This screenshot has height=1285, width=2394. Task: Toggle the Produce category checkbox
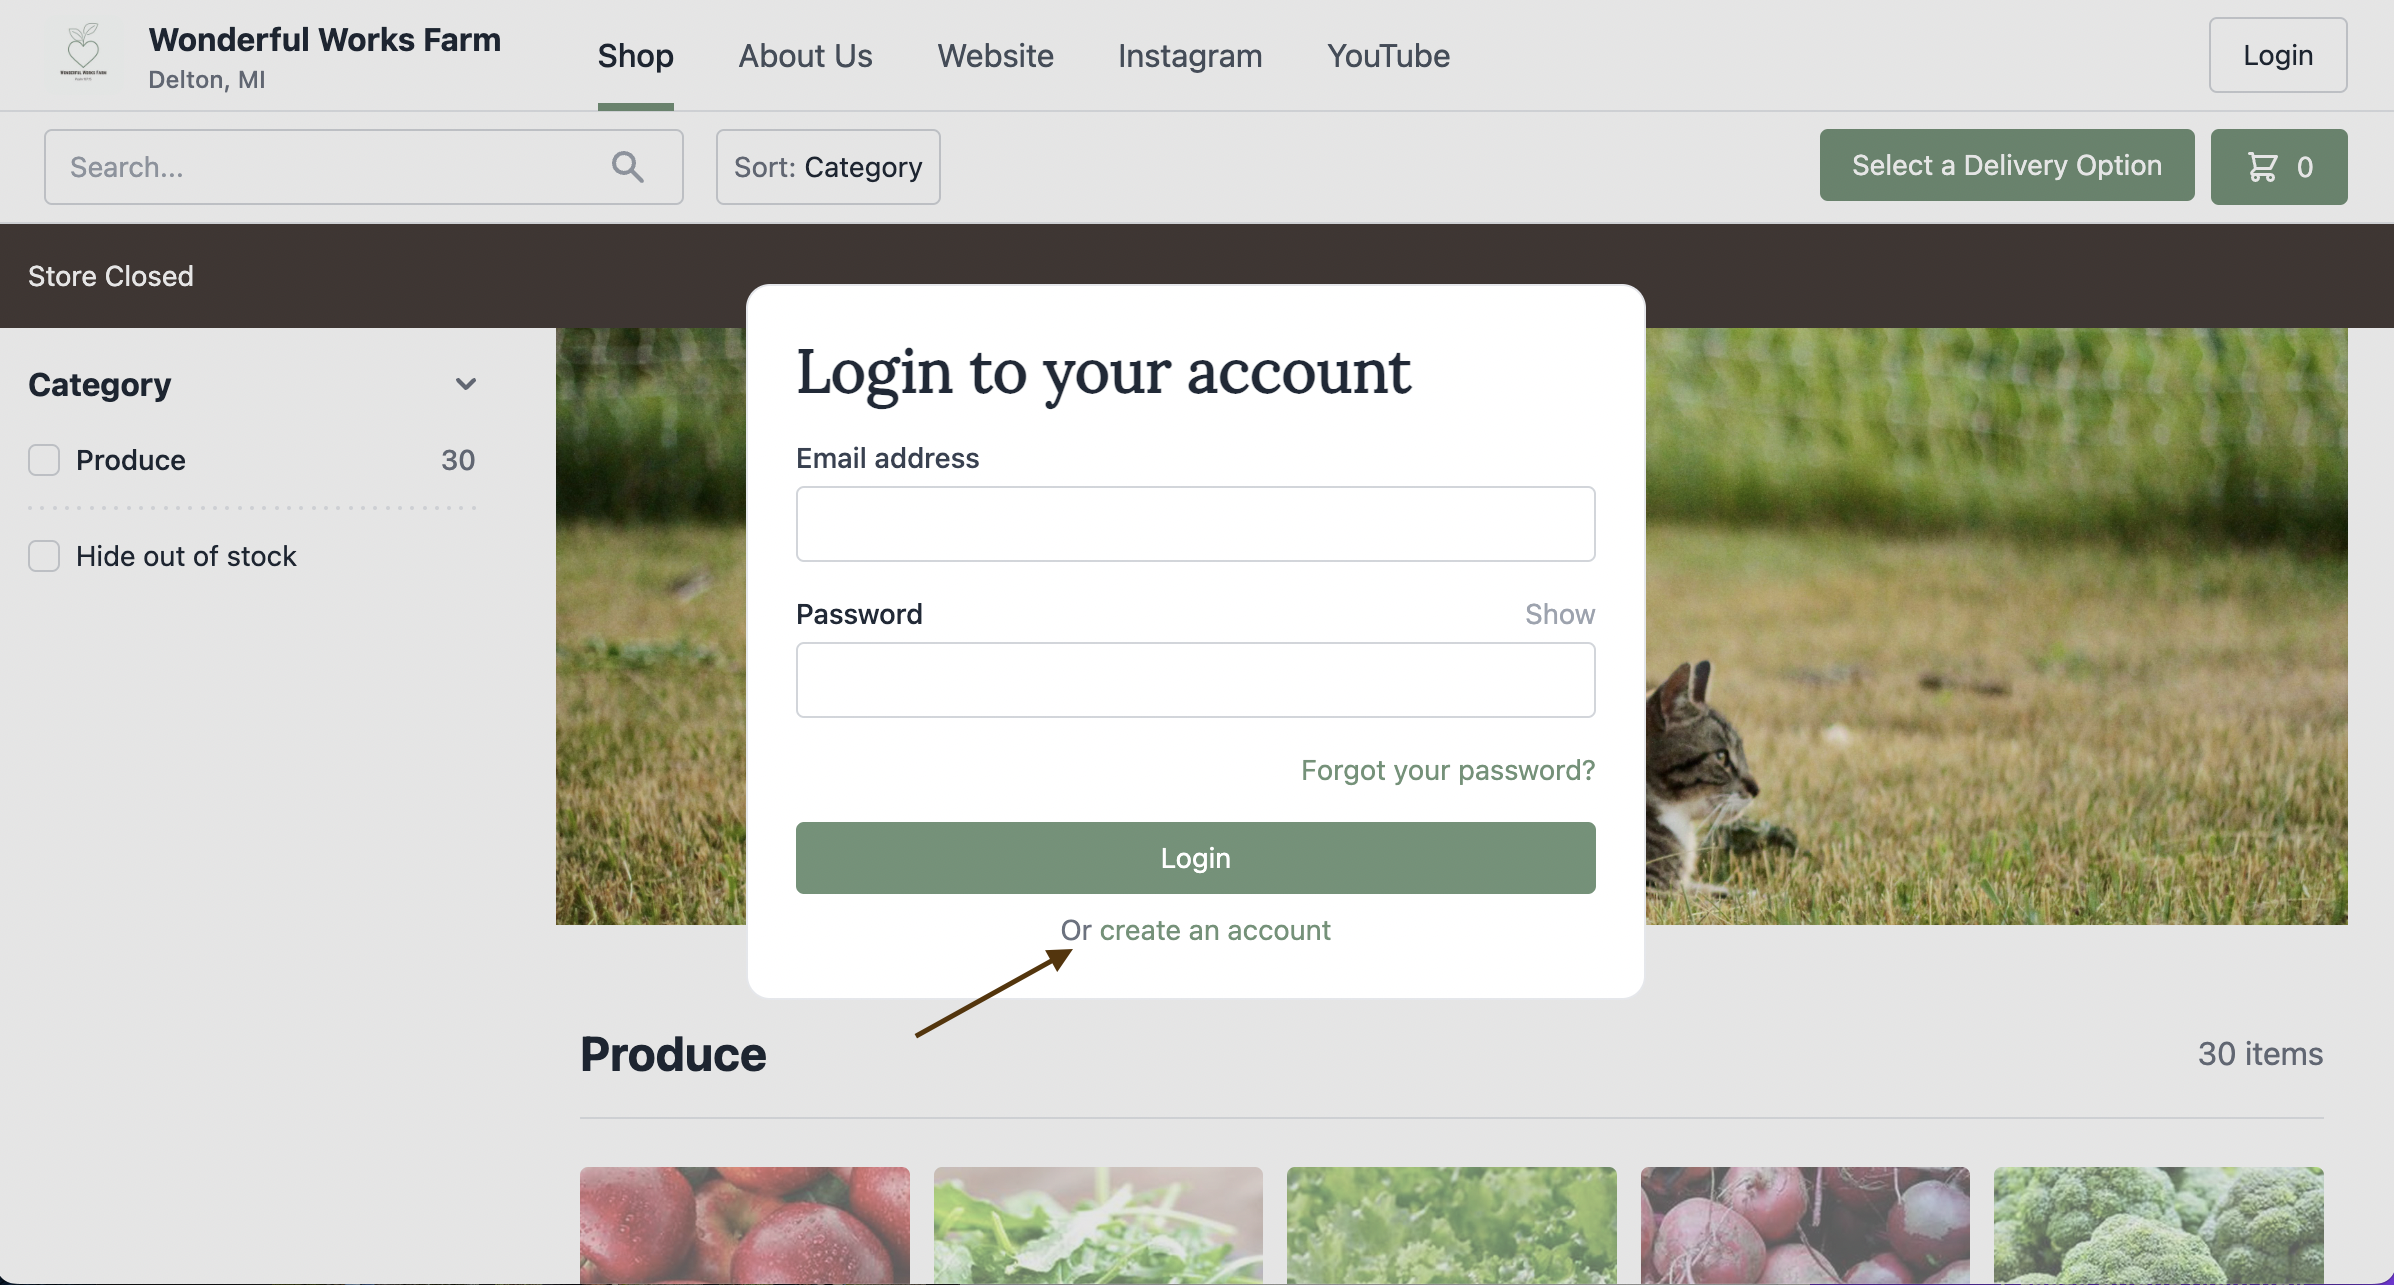tap(44, 460)
